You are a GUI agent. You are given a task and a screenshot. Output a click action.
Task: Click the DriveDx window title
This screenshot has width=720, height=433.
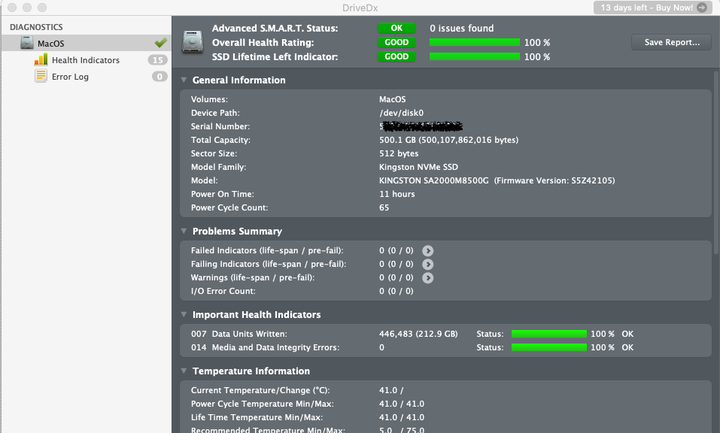click(360, 7)
